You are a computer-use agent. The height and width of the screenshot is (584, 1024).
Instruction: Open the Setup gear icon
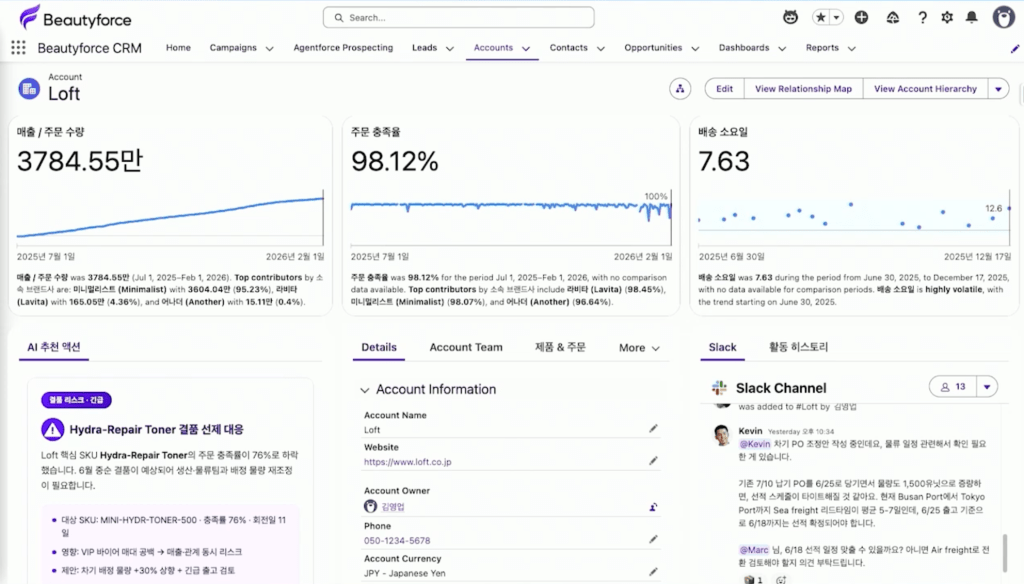(x=947, y=18)
